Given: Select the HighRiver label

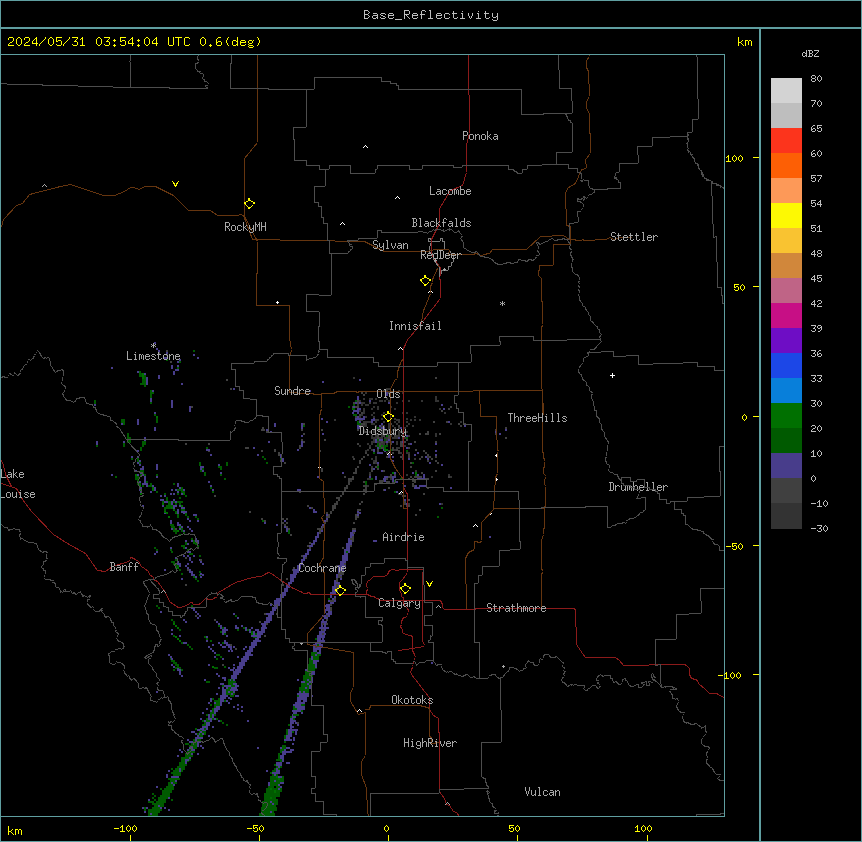Looking at the screenshot, I should tap(430, 743).
